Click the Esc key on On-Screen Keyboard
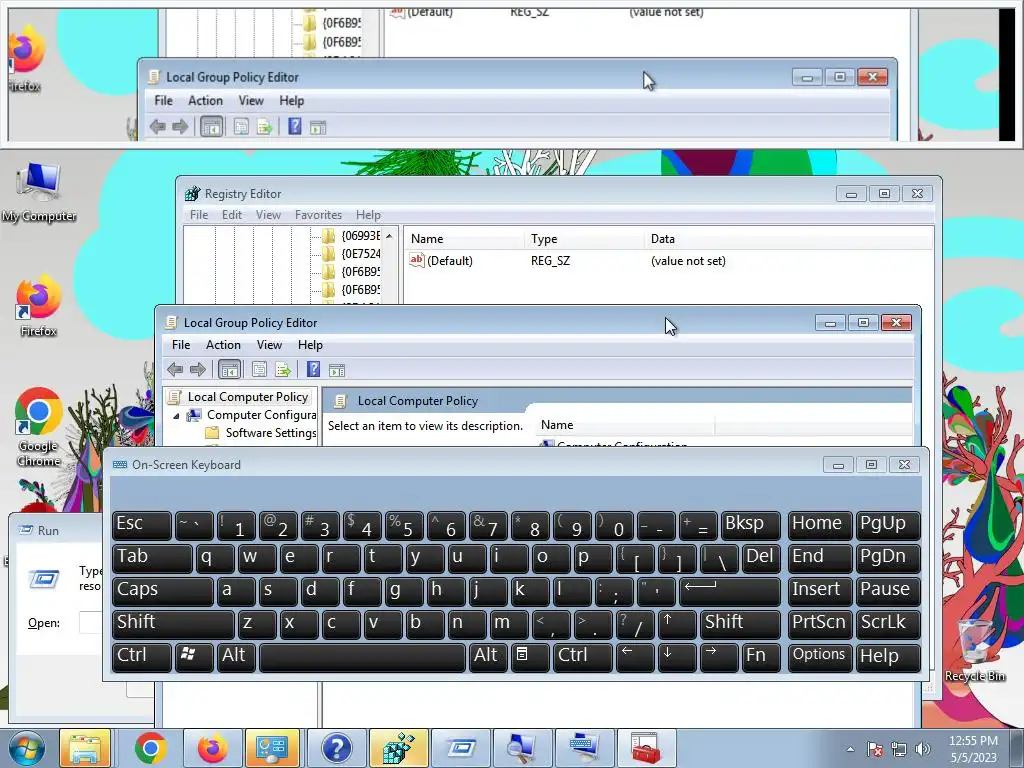The image size is (1024, 768). click(141, 525)
